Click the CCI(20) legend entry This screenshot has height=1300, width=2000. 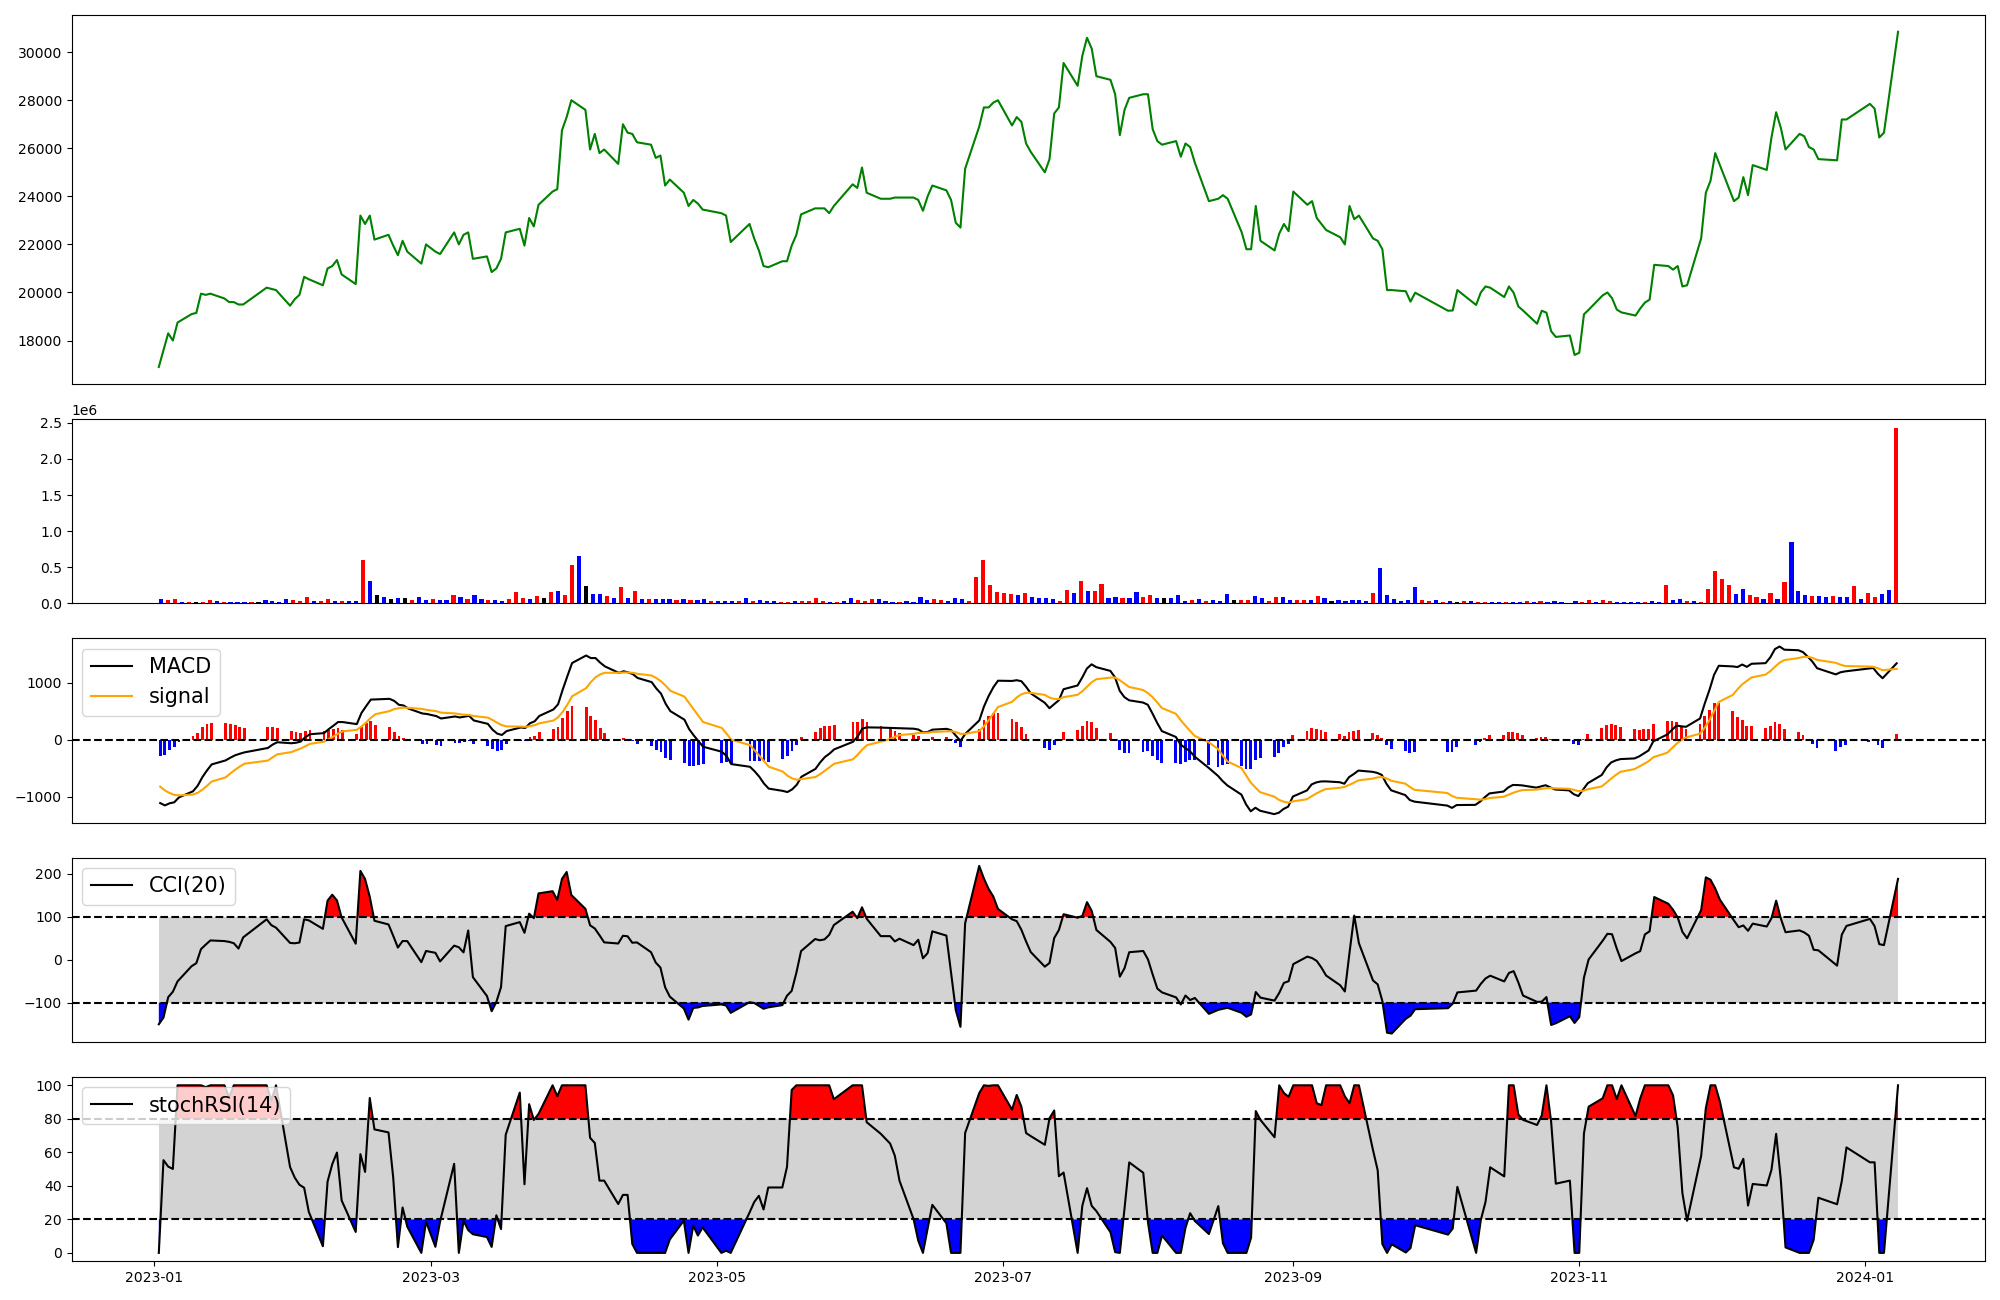[186, 885]
